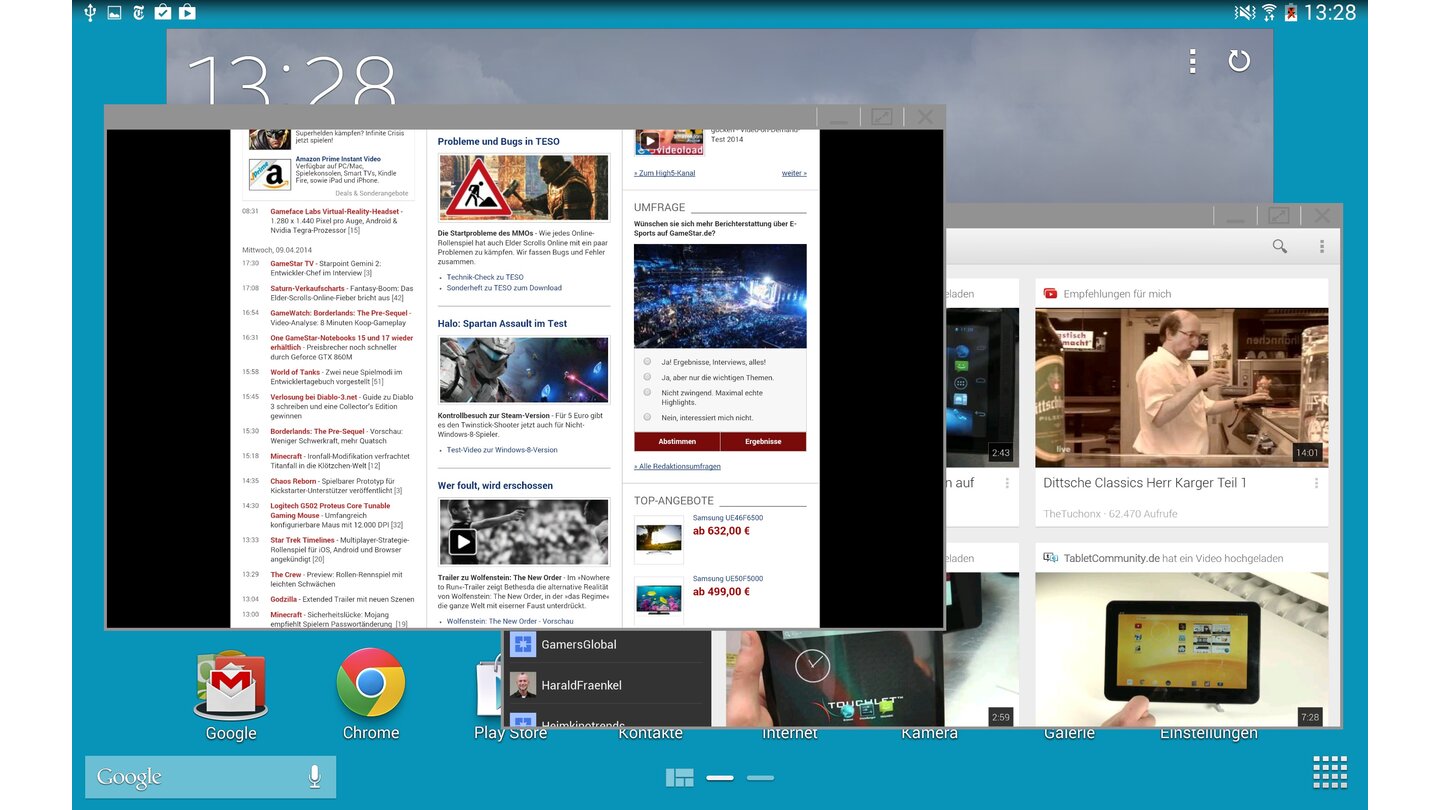Open 'Star Trek Timelines' news item
The image size is (1440, 810).
tap(340, 550)
